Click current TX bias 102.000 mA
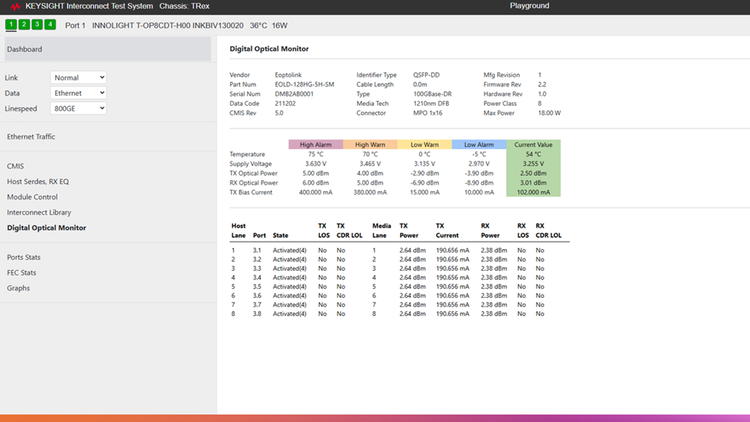750x422 pixels. [533, 192]
